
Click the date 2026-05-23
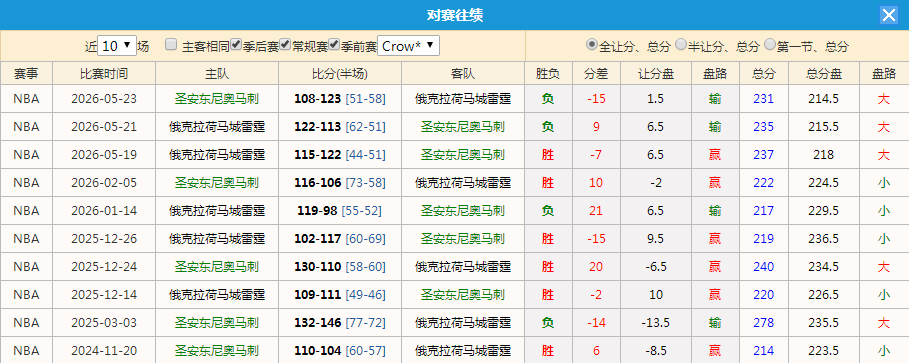pyautogui.click(x=104, y=99)
